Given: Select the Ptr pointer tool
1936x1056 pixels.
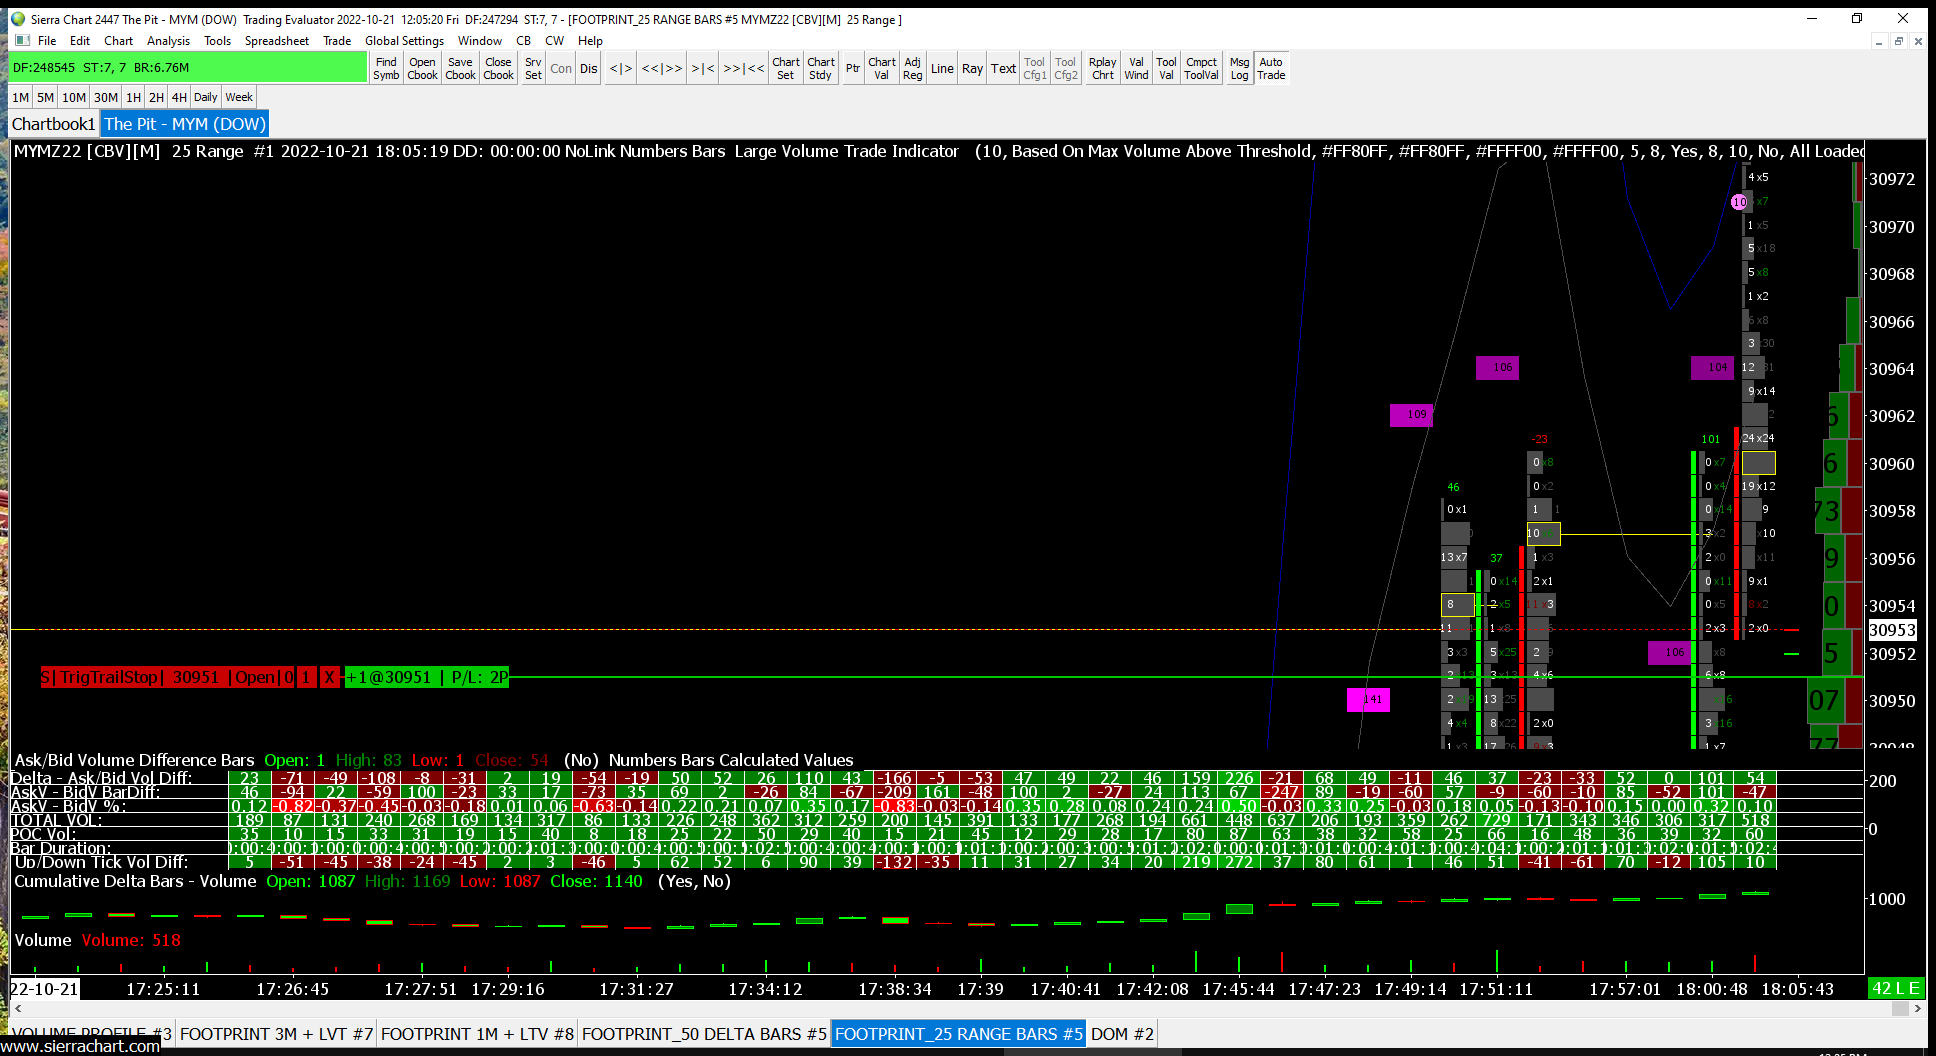Looking at the screenshot, I should (853, 68).
